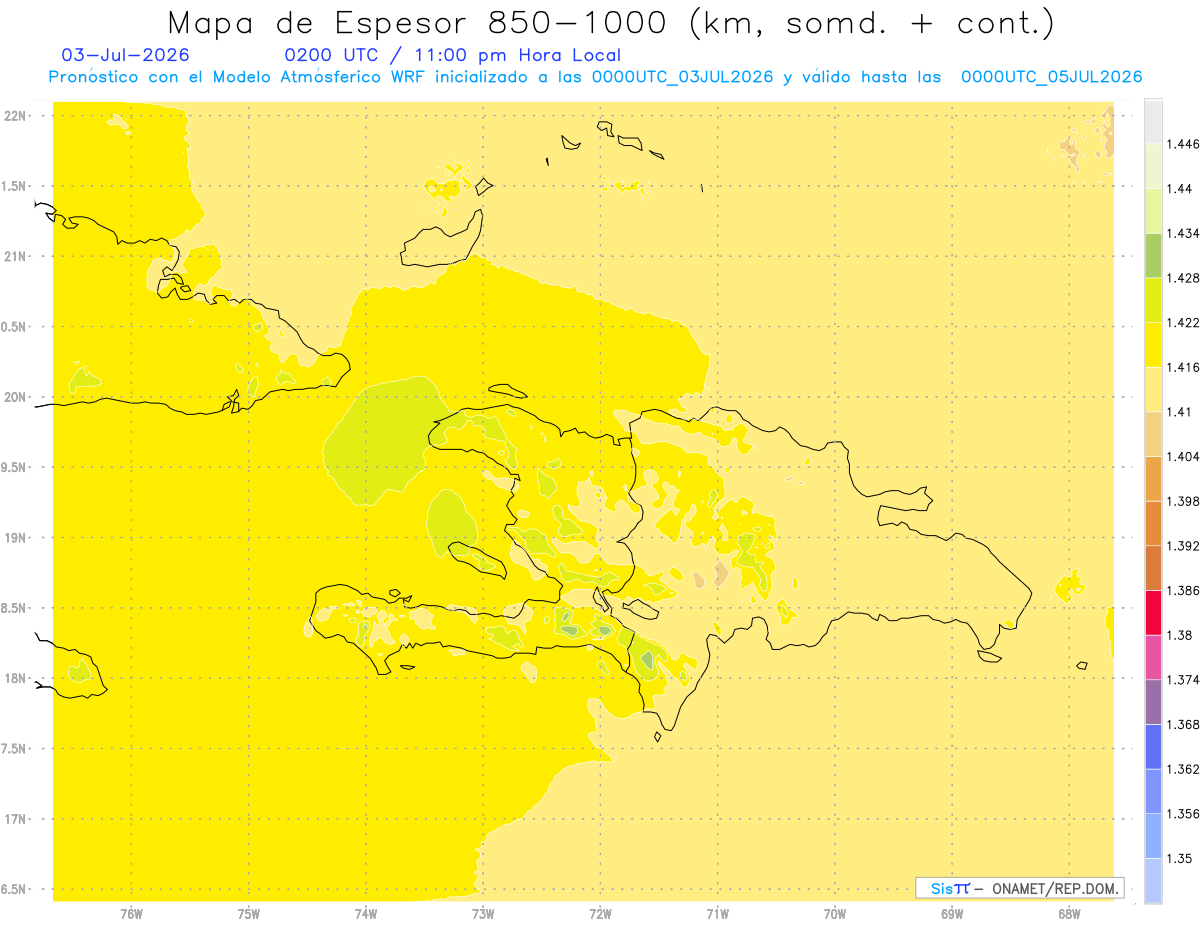Click the colorbar value '1.428'
Screen dimensions: 1200x927
[1183, 278]
